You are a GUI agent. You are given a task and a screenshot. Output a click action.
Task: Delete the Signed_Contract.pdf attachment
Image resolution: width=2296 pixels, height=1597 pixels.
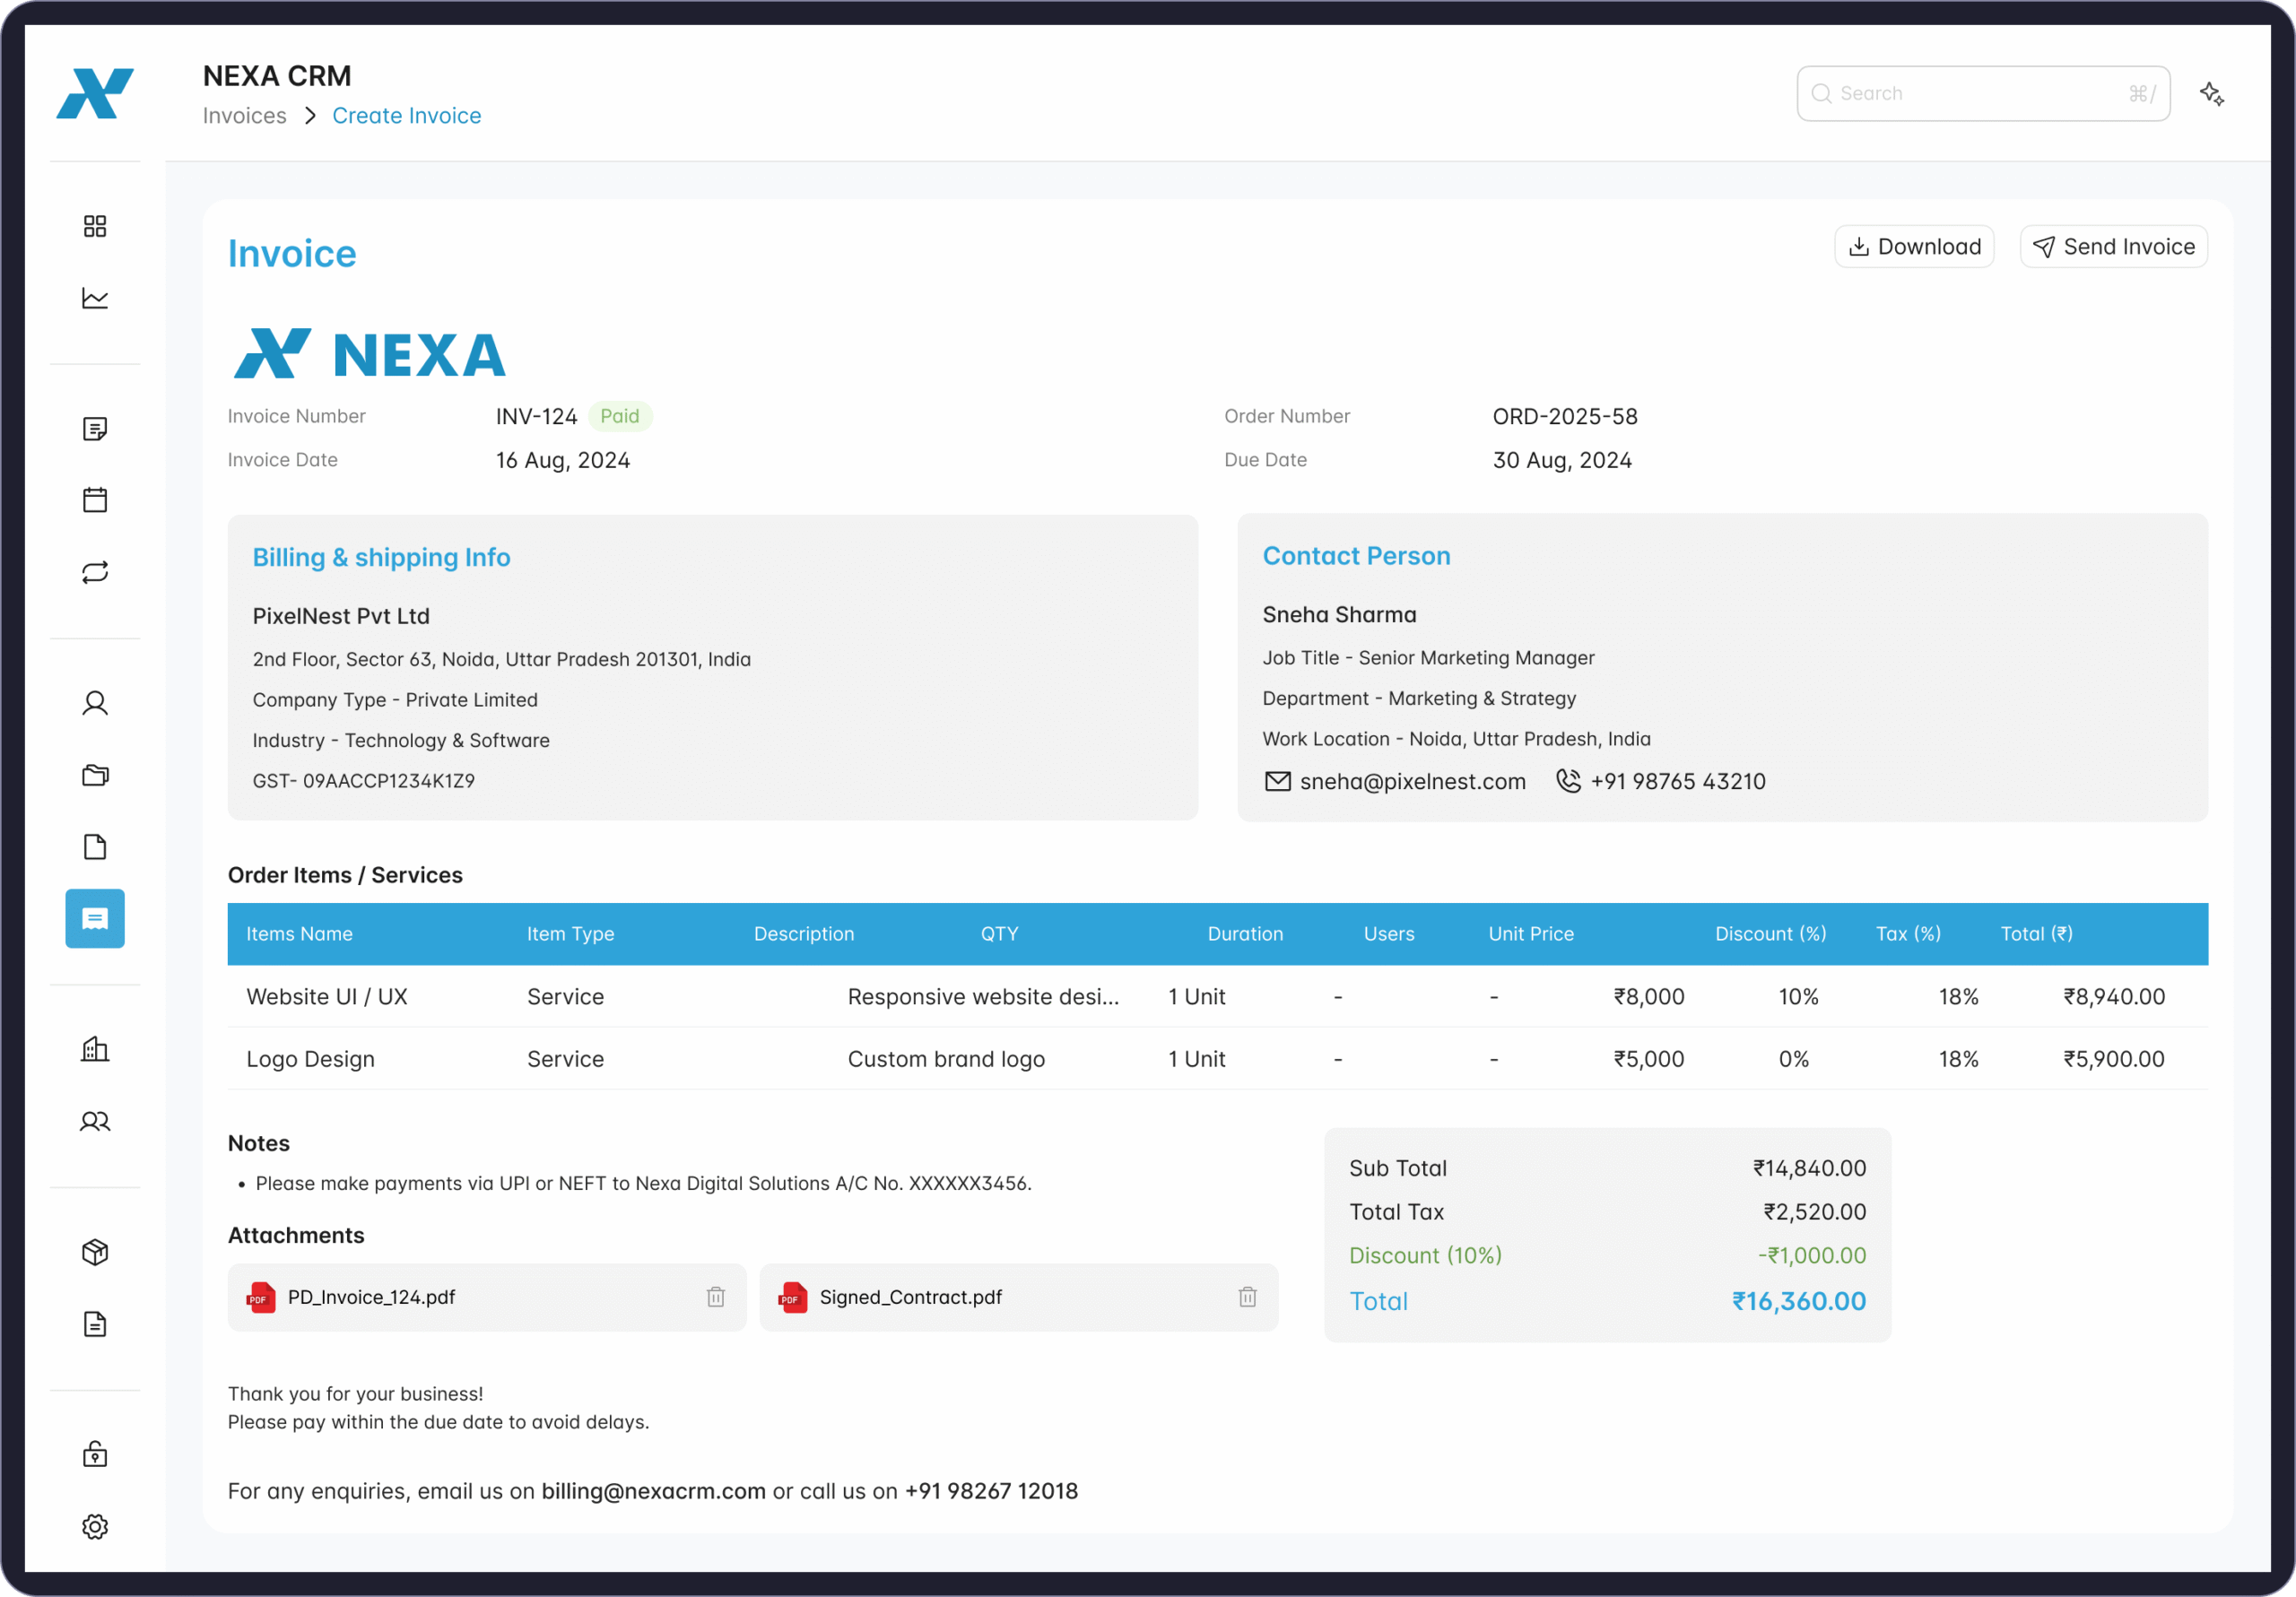[1247, 1297]
